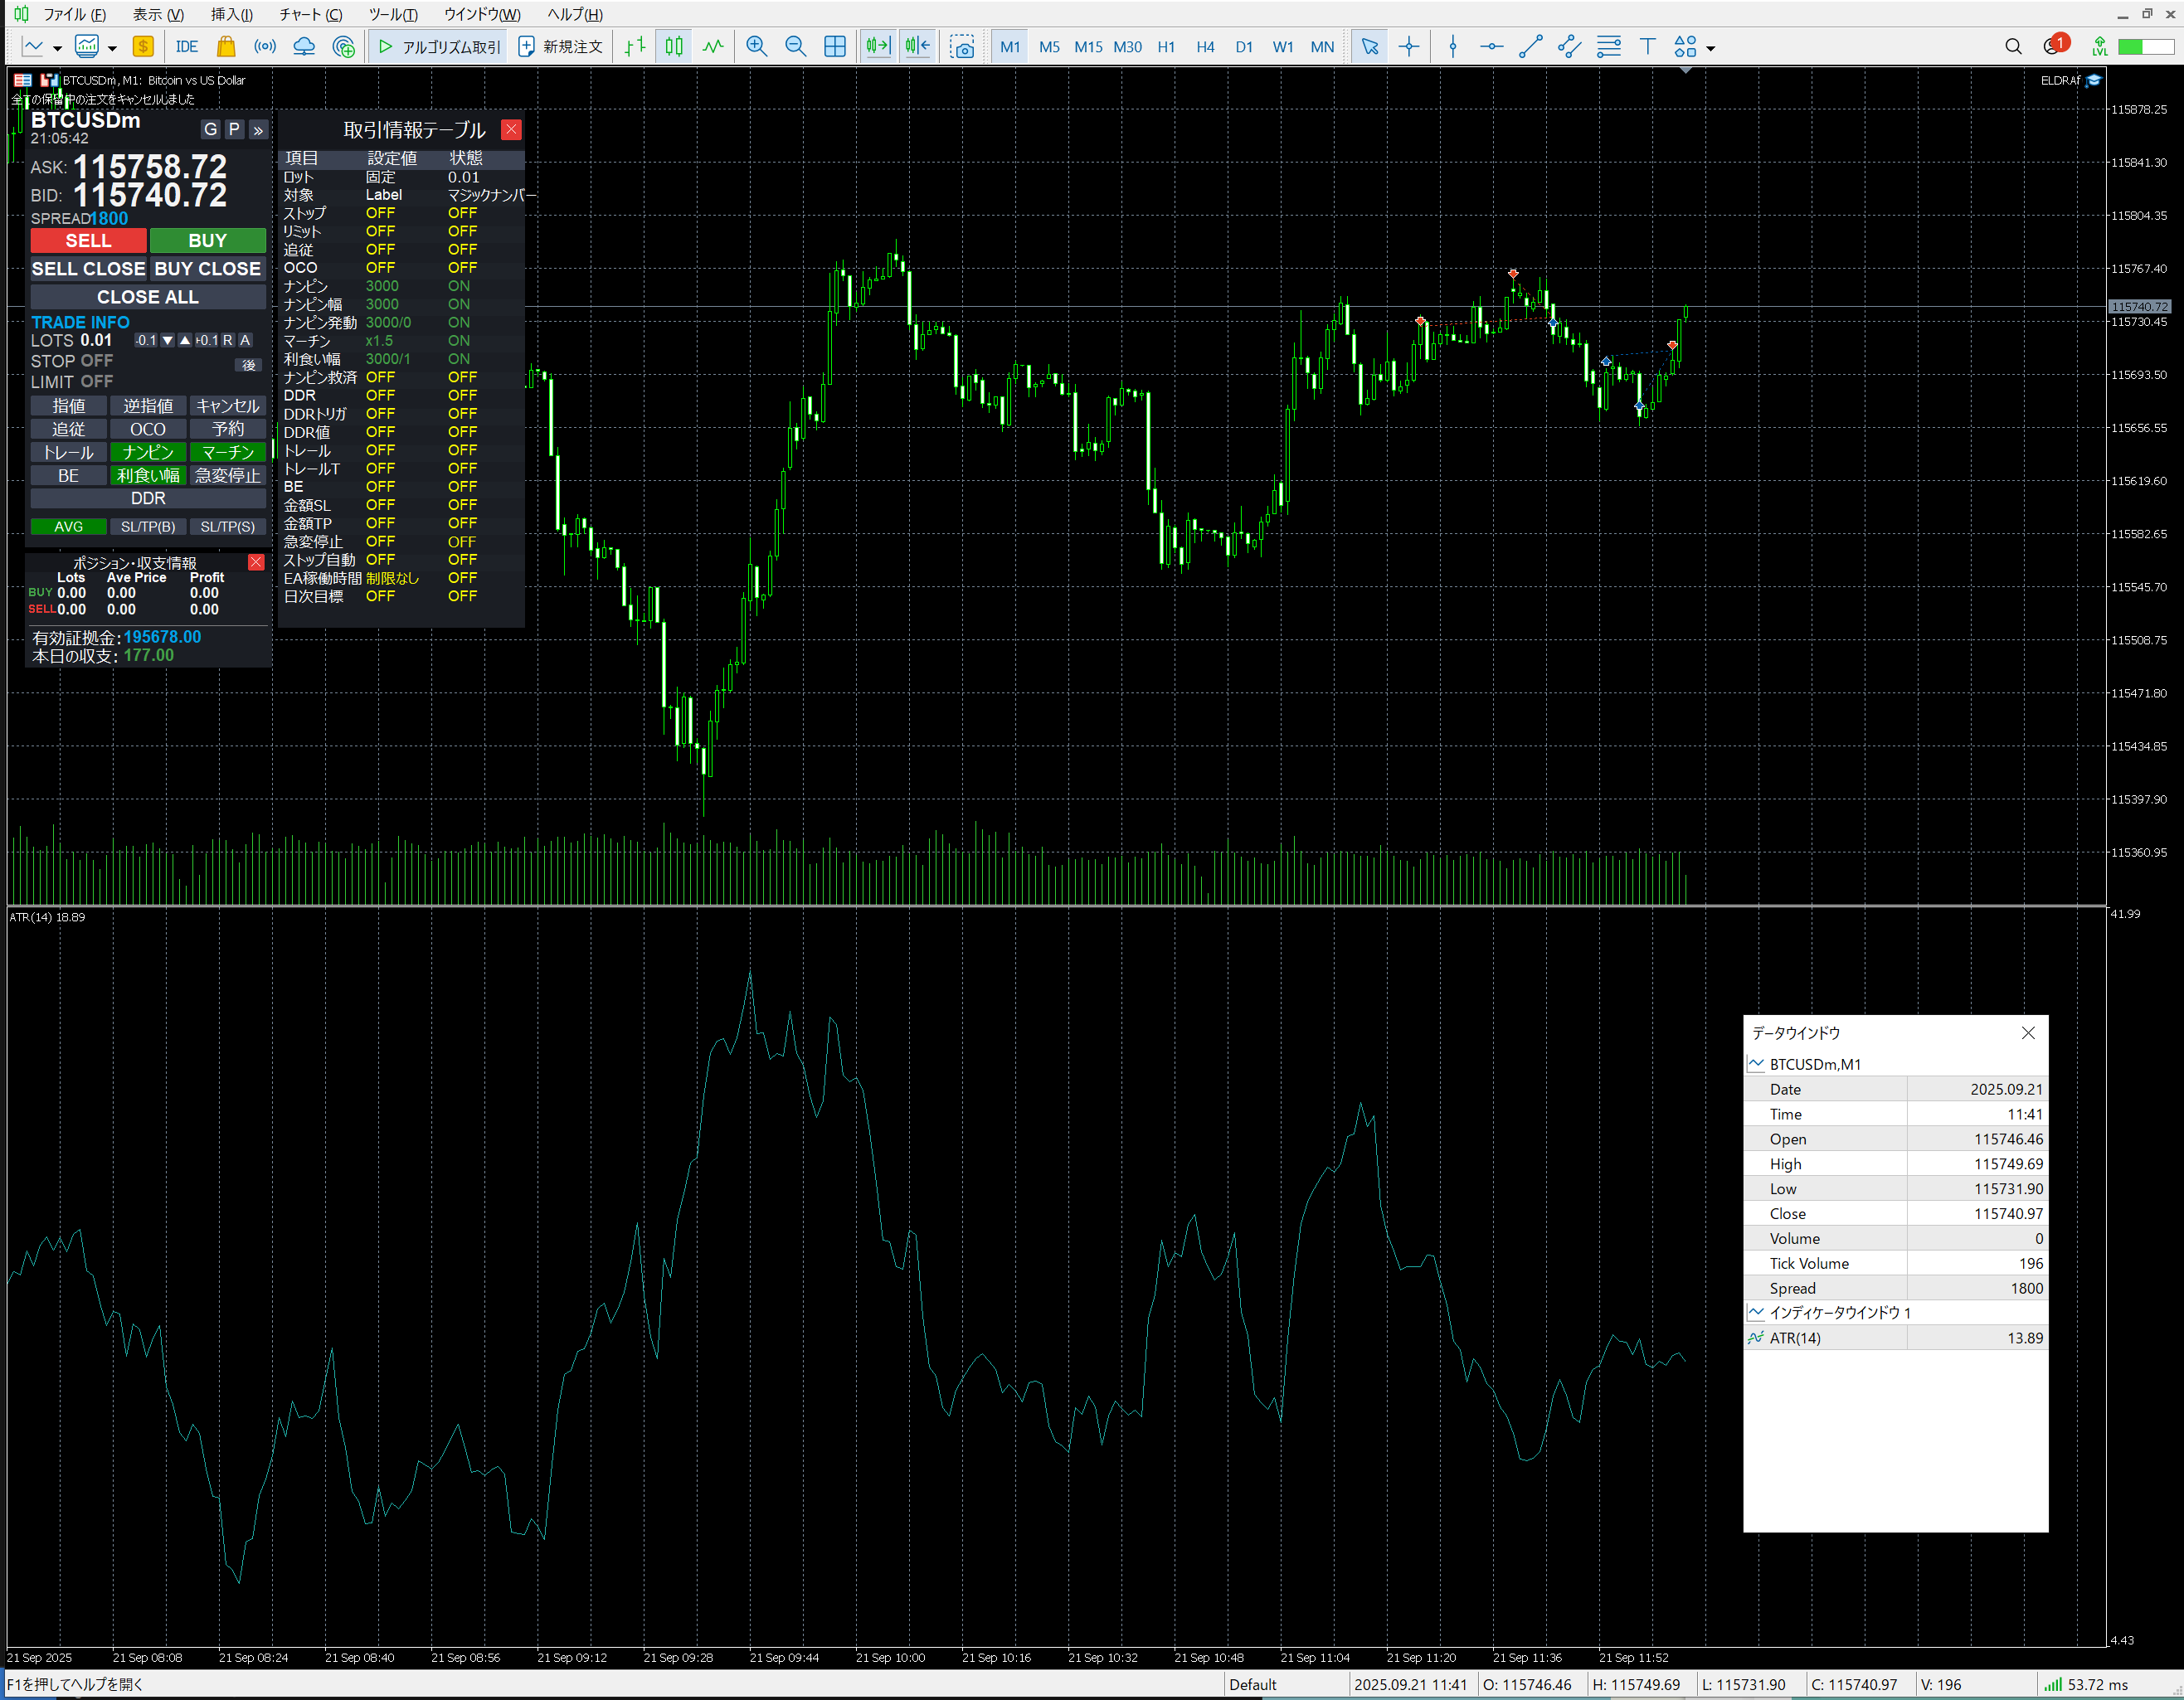
Task: Switch chart to line chart mode
Action: click(x=713, y=46)
